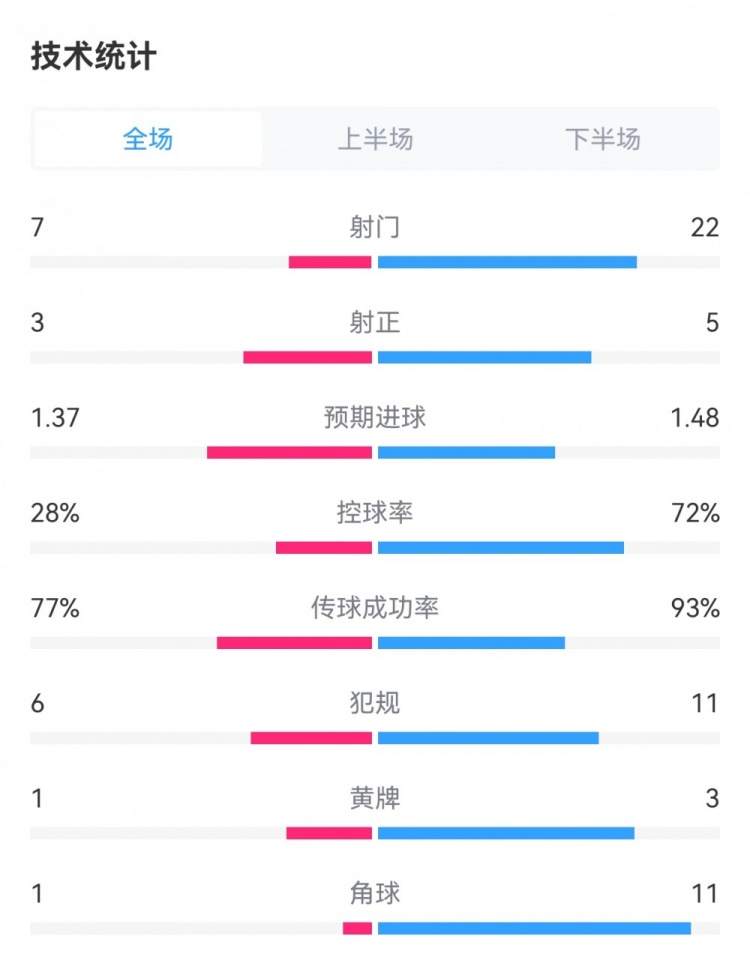The height and width of the screenshot is (972, 750).
Task: Click the 1.48 expected goals value
Action: (x=695, y=418)
